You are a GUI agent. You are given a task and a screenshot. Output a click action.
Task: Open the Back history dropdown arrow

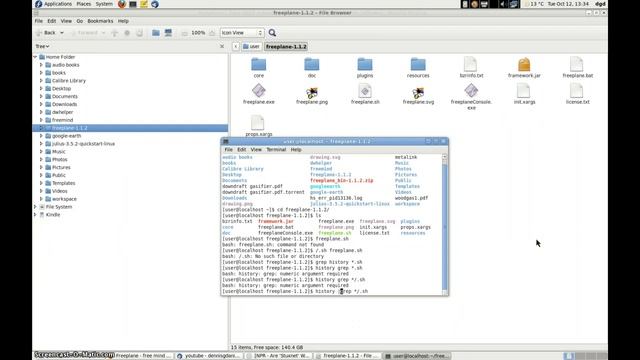62,33
